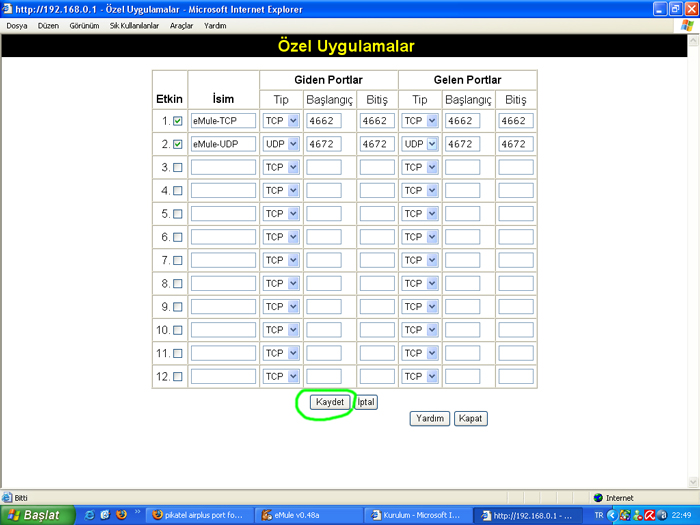
Task: Click row 3 empty name field
Action: pos(223,167)
